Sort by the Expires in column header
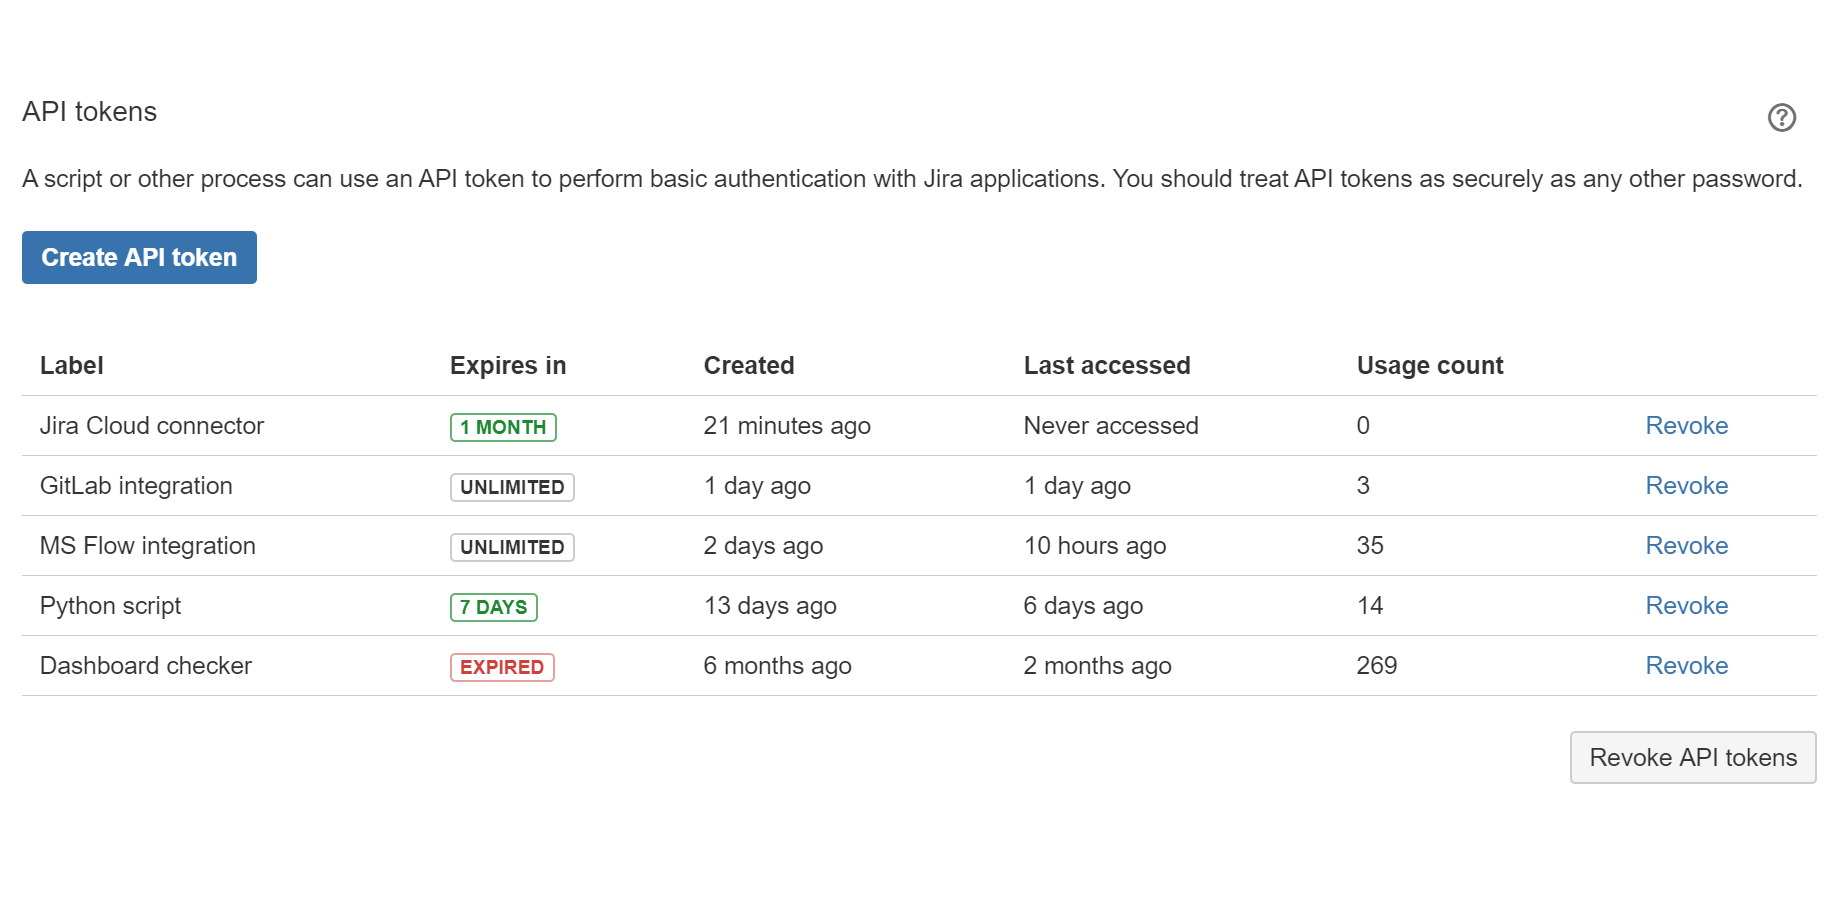 [508, 365]
